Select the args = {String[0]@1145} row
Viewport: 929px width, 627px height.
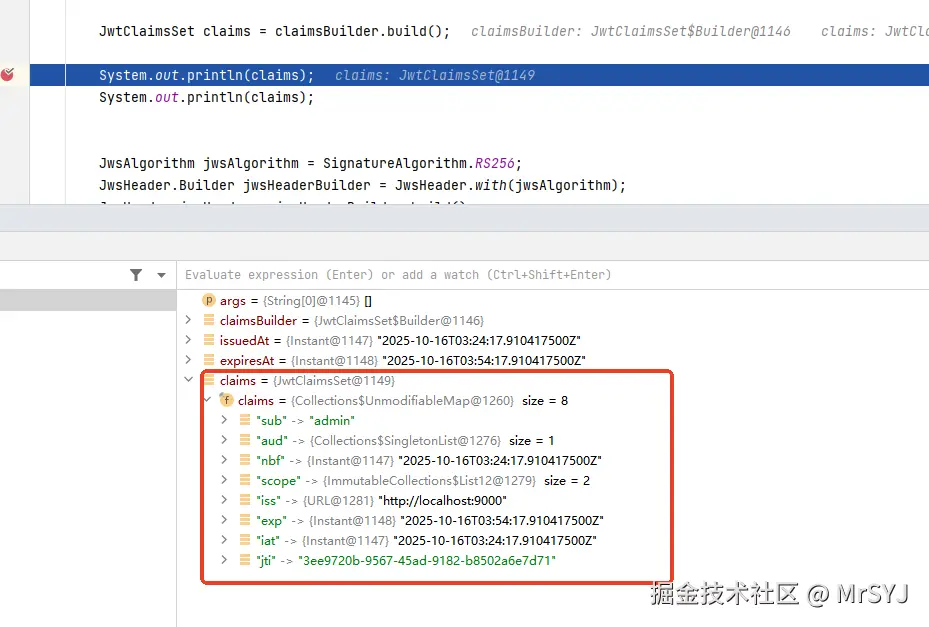(552, 300)
